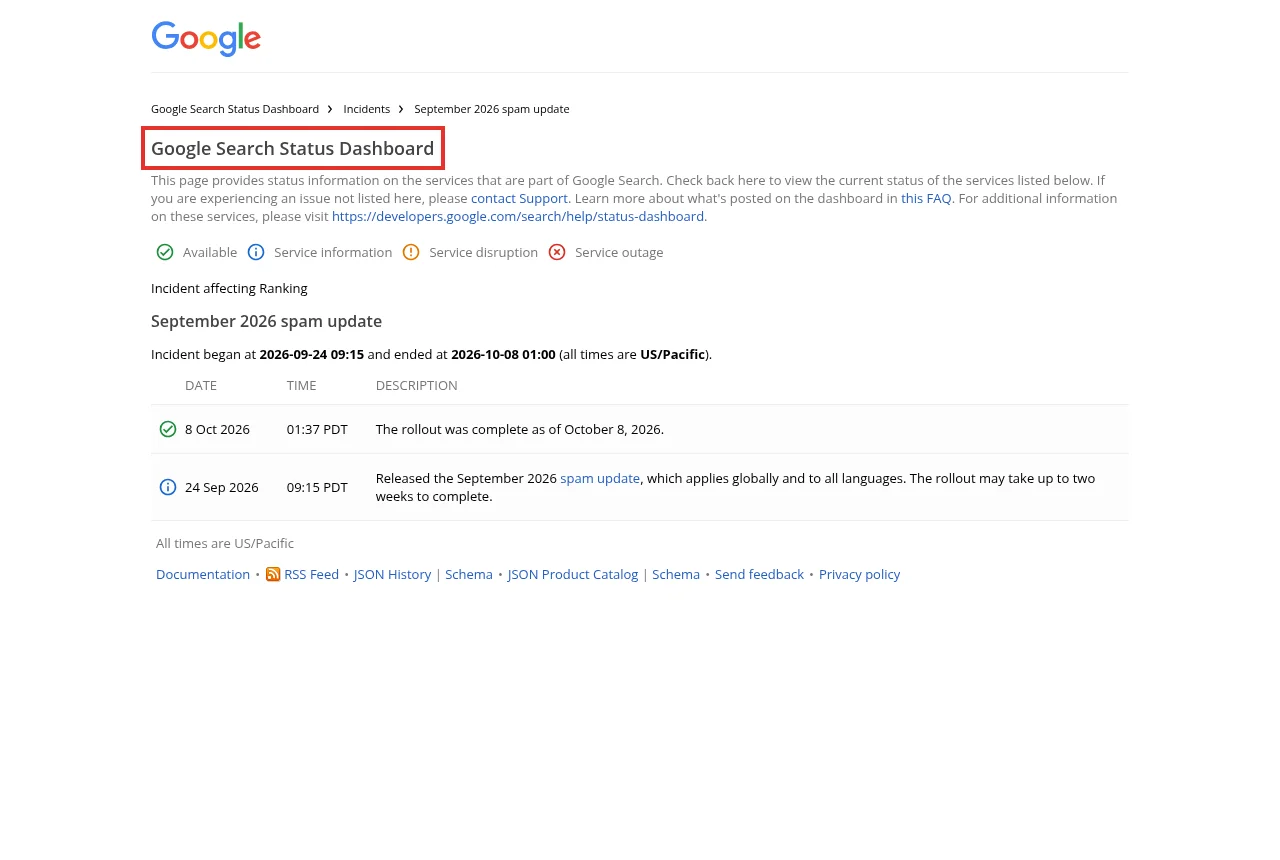Click the Service disruption orange legend icon
The width and height of the screenshot is (1280, 860).
(x=411, y=252)
